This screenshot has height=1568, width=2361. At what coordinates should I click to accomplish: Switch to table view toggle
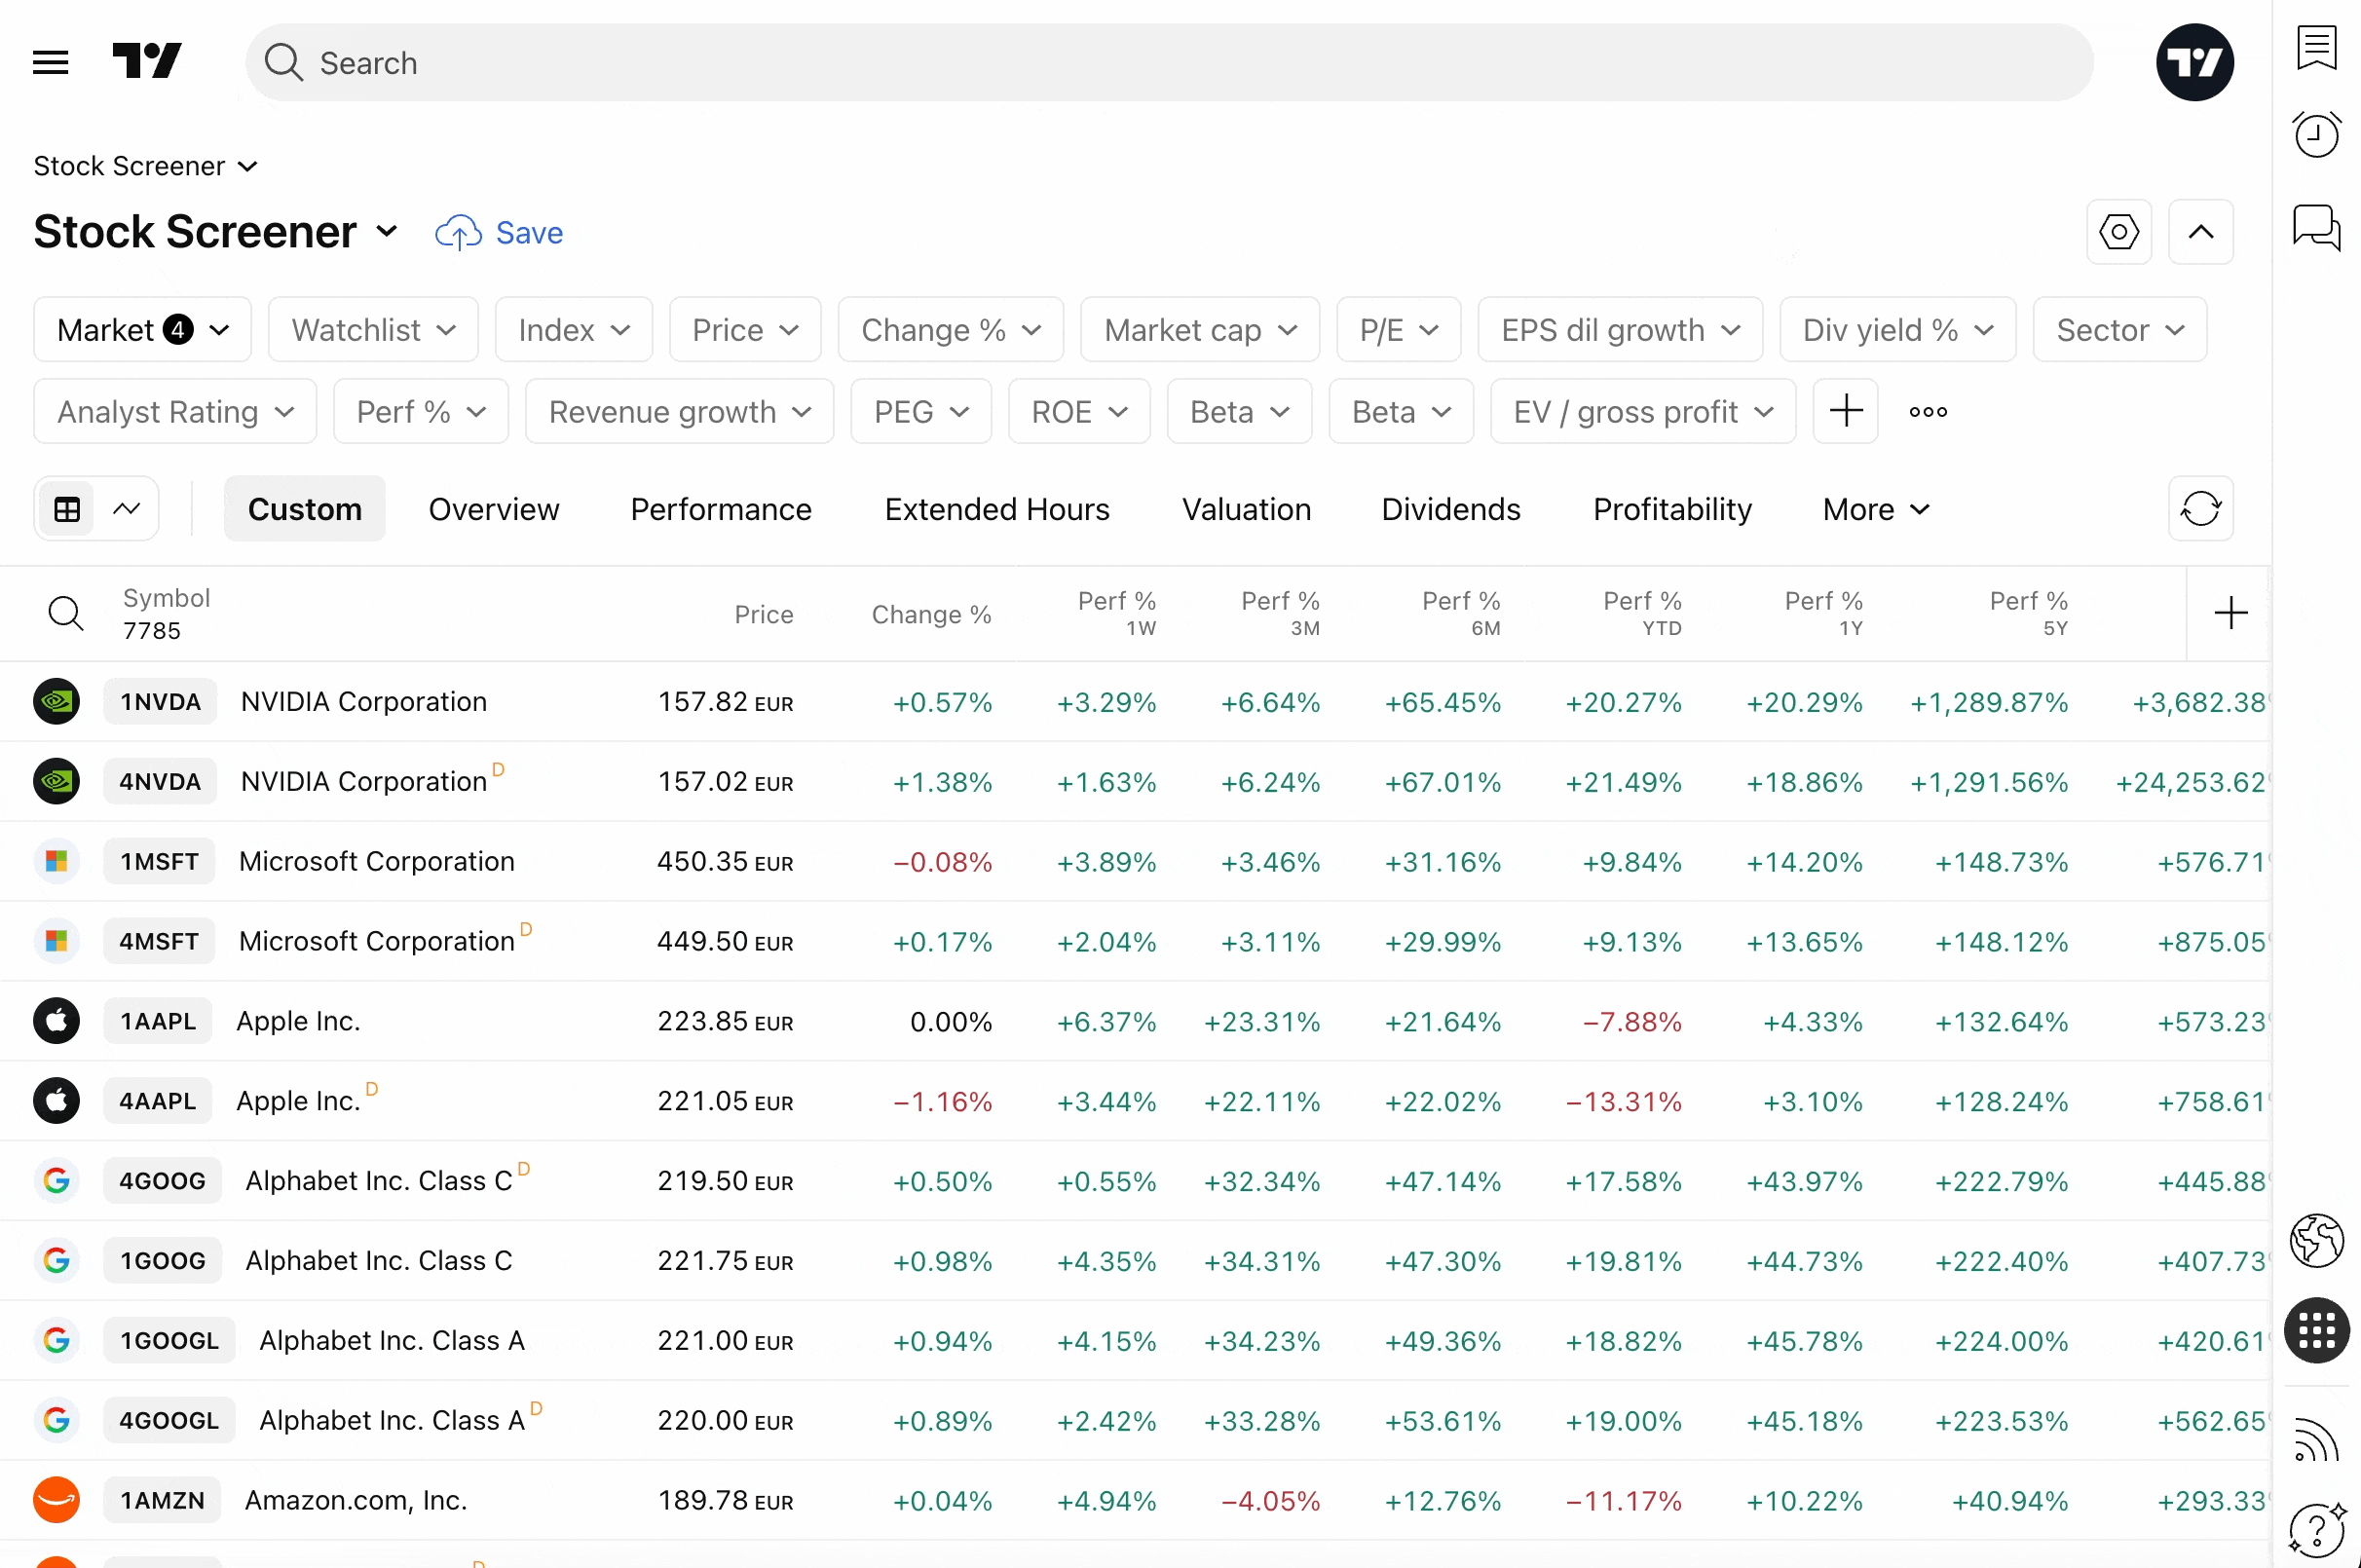click(x=67, y=509)
